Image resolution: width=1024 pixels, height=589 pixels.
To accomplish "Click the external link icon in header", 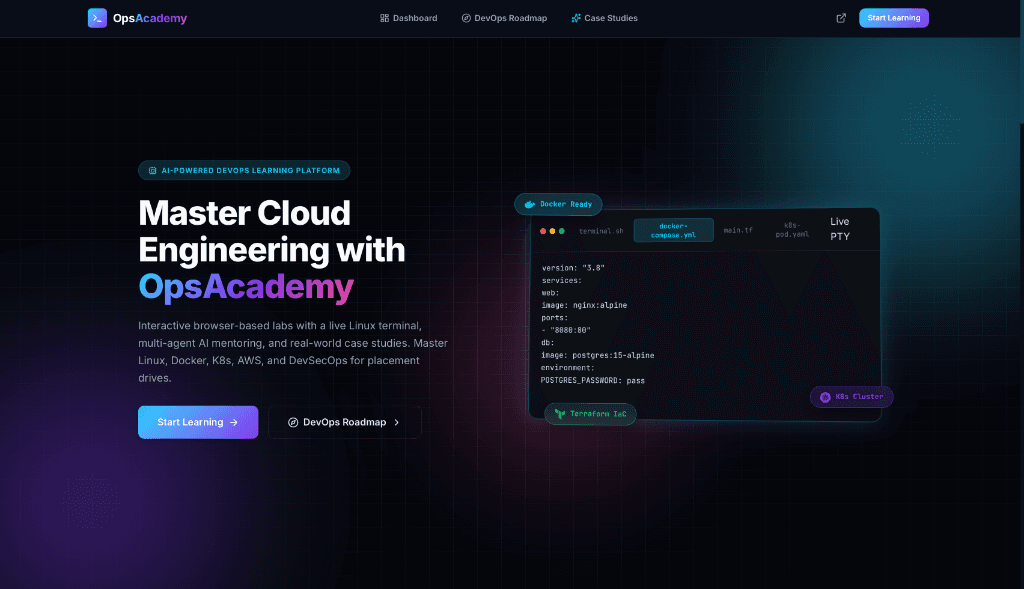I will pos(841,18).
